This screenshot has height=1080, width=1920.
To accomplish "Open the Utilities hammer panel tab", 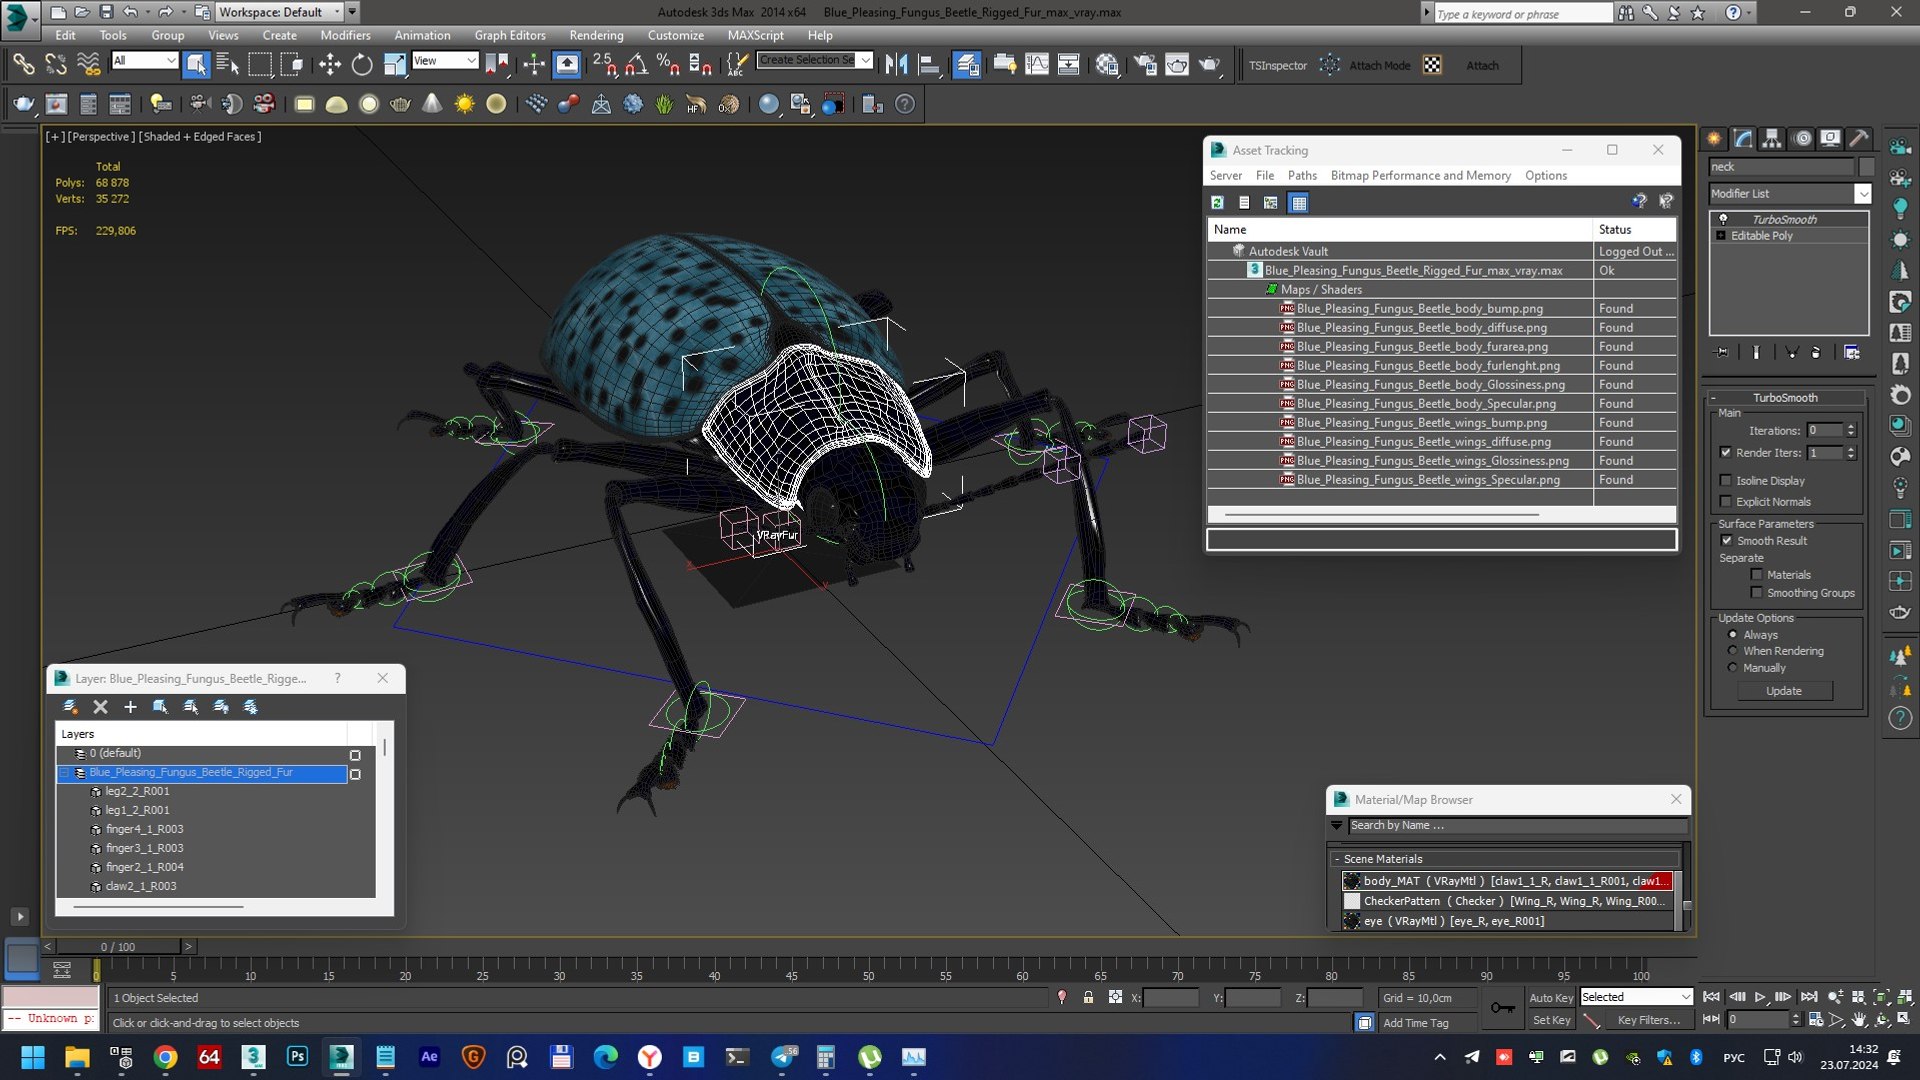I will click(1858, 139).
